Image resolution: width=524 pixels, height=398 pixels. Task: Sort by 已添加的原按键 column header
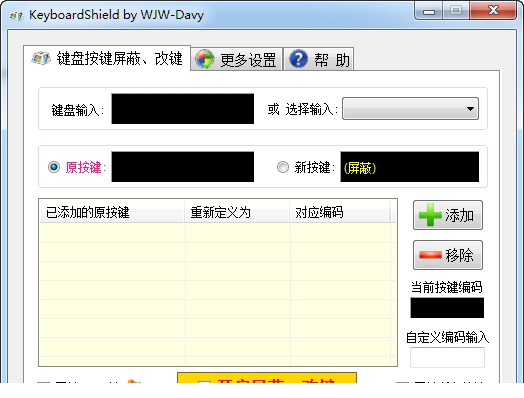(112, 212)
